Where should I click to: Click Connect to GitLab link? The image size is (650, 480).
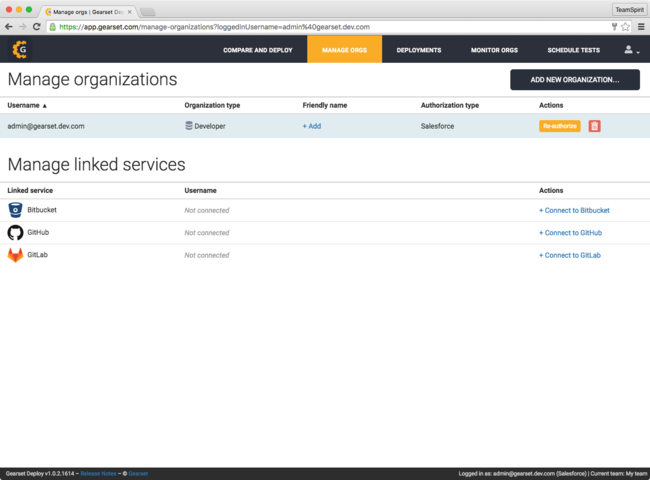point(570,255)
